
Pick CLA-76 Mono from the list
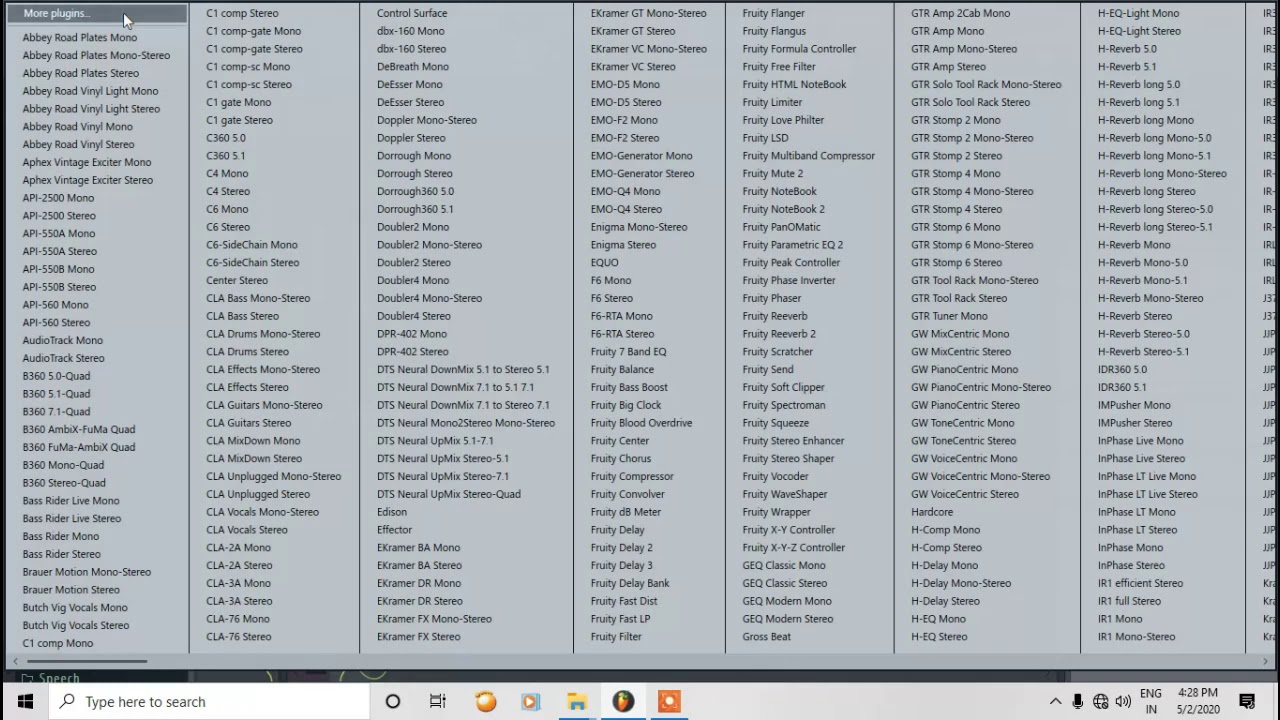(238, 618)
